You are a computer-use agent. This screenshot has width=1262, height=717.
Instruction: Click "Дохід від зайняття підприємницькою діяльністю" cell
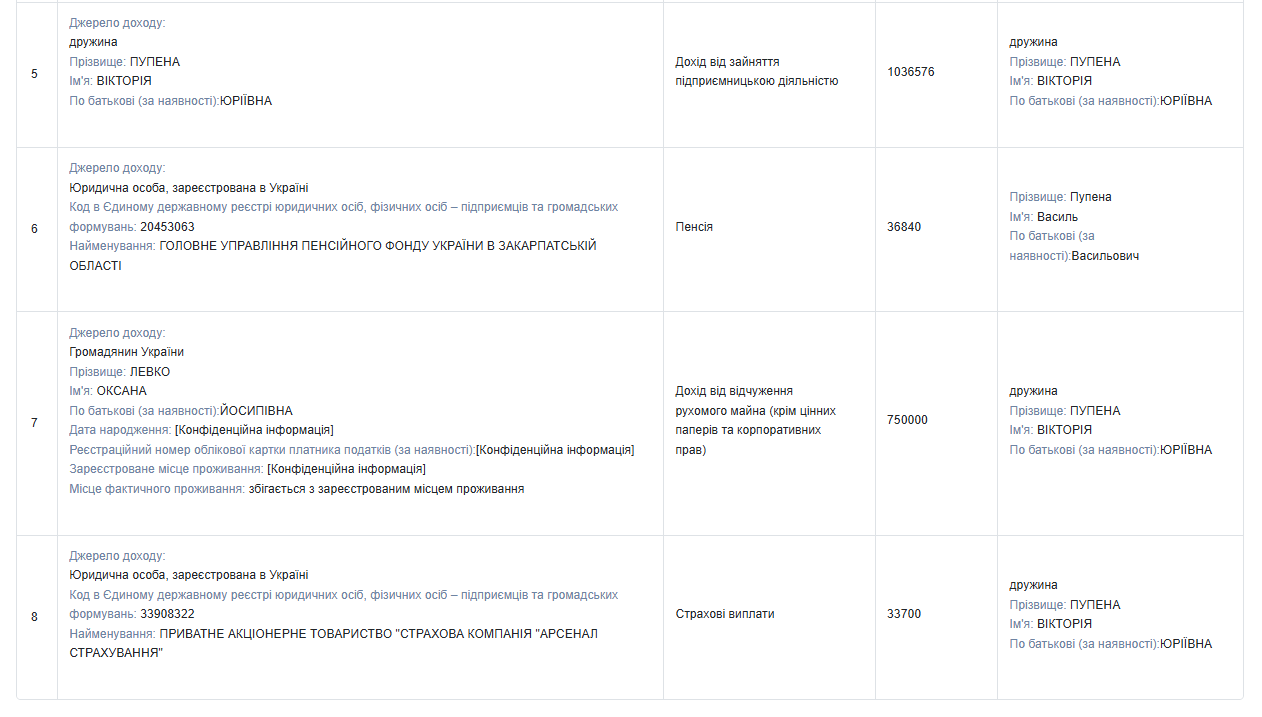756,72
